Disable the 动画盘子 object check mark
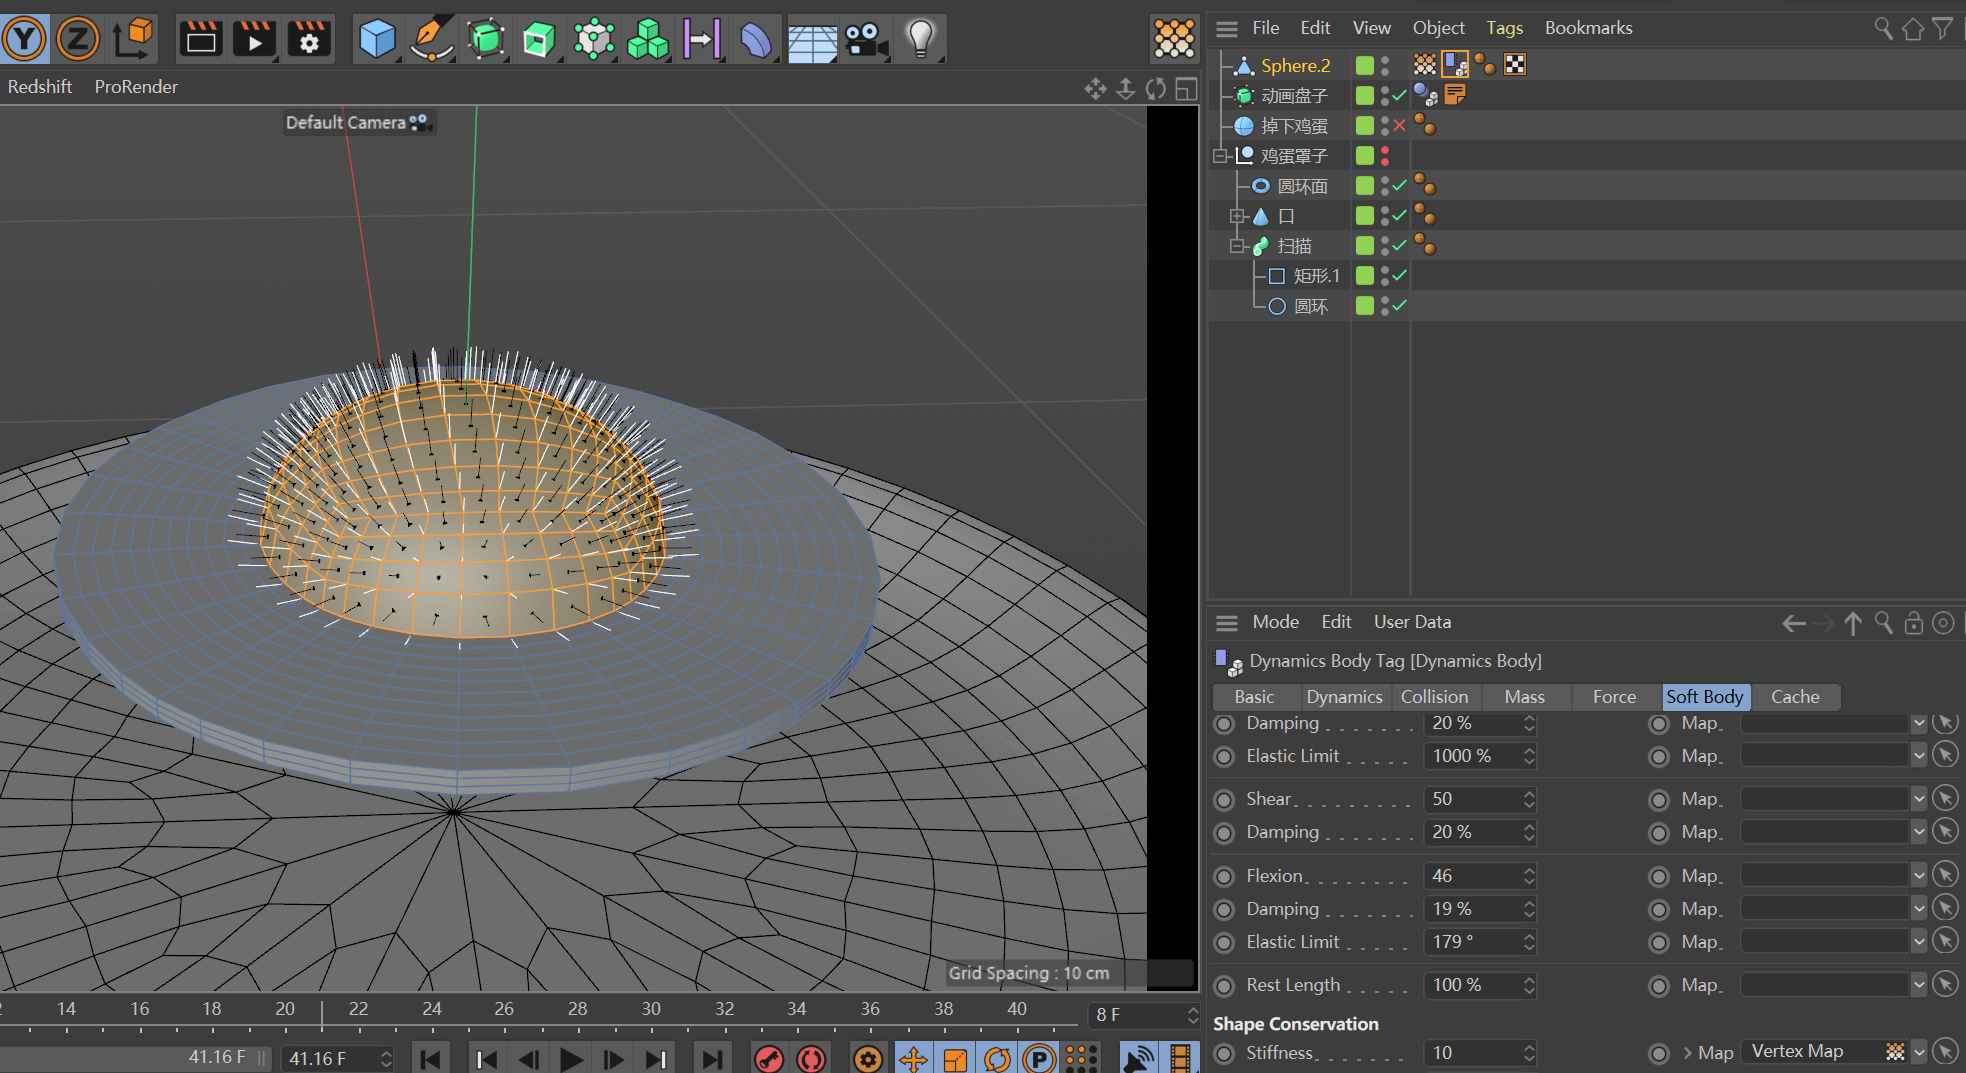 coord(1400,96)
